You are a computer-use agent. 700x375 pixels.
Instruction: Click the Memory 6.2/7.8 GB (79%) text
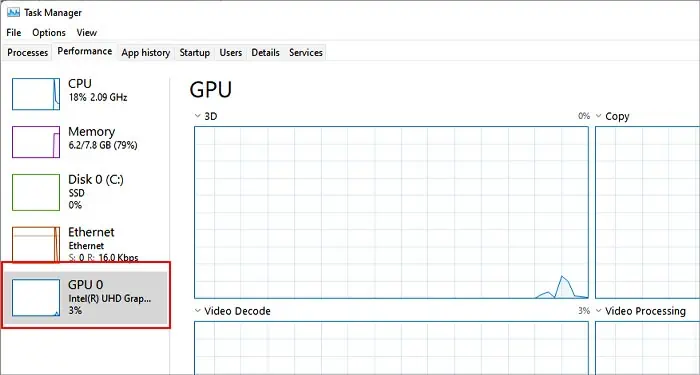click(103, 138)
